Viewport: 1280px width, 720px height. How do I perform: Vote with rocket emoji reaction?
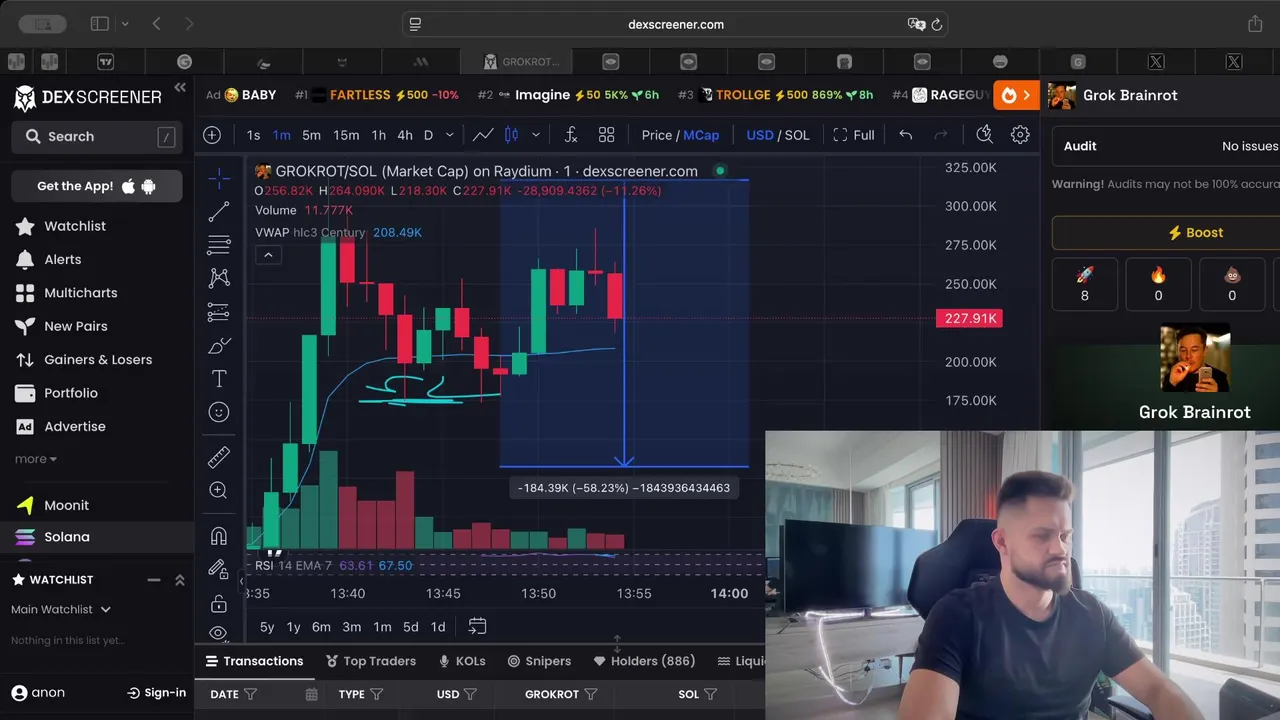tap(1085, 284)
